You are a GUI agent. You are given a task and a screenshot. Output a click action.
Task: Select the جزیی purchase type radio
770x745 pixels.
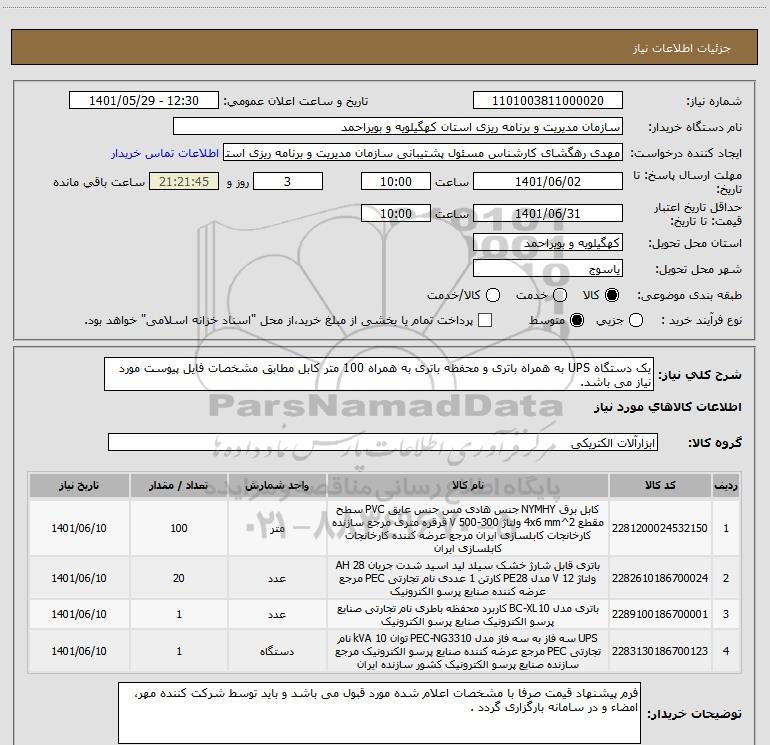(635, 321)
